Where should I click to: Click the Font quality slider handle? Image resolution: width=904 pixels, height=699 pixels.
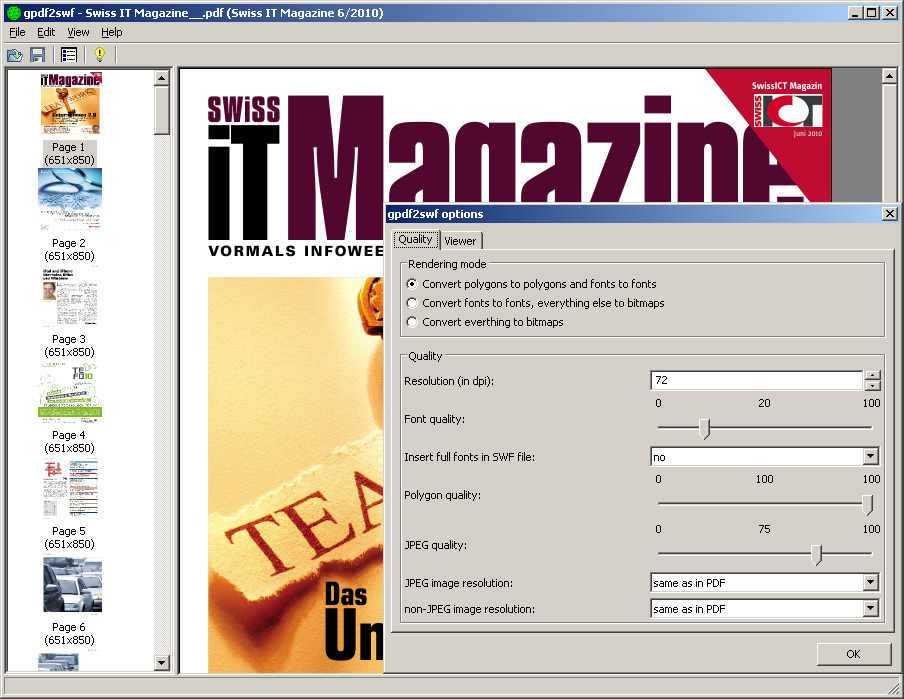(x=704, y=429)
